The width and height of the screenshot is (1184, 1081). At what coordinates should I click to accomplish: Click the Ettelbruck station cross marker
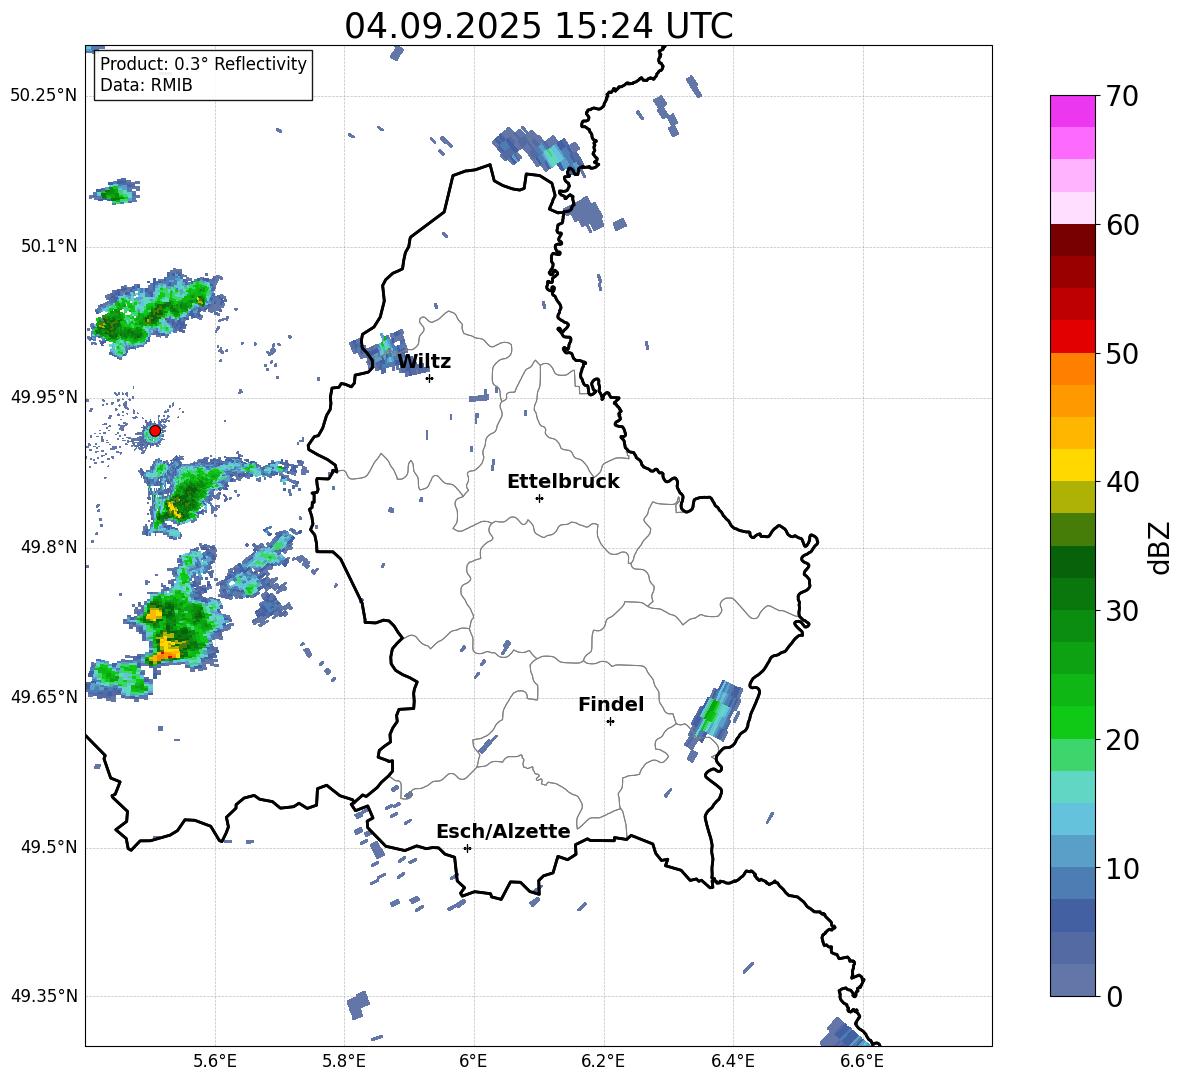[x=539, y=498]
